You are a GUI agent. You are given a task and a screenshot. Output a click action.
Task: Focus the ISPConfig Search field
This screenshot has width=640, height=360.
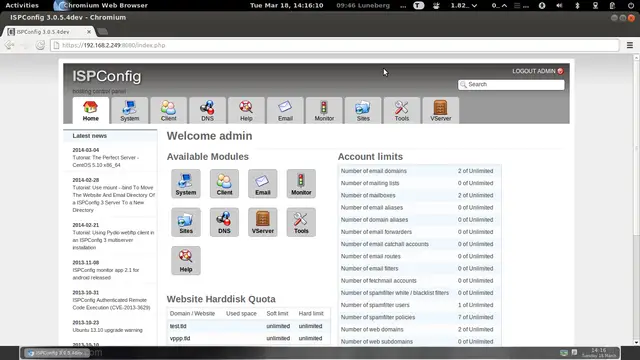pos(511,84)
